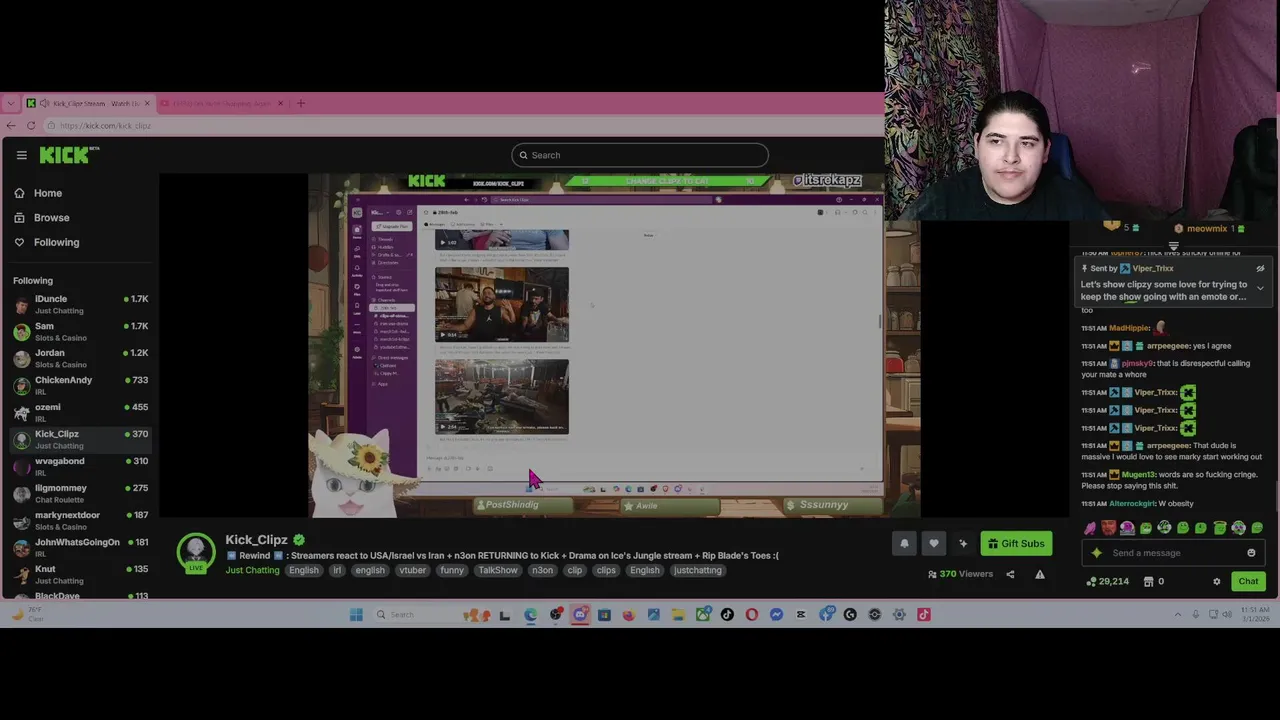The height and width of the screenshot is (720, 1280).
Task: Focus the Send a message field
Action: pyautogui.click(x=1173, y=553)
